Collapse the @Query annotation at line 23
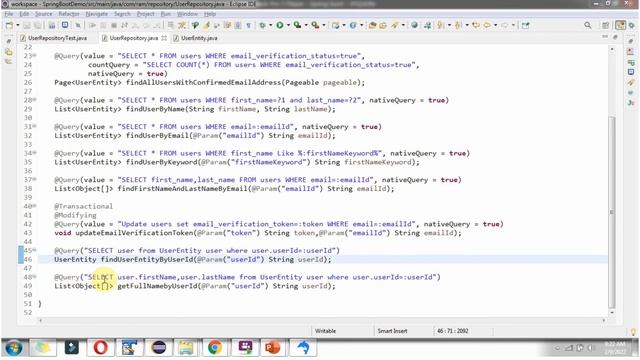The image size is (640, 360). [35, 56]
